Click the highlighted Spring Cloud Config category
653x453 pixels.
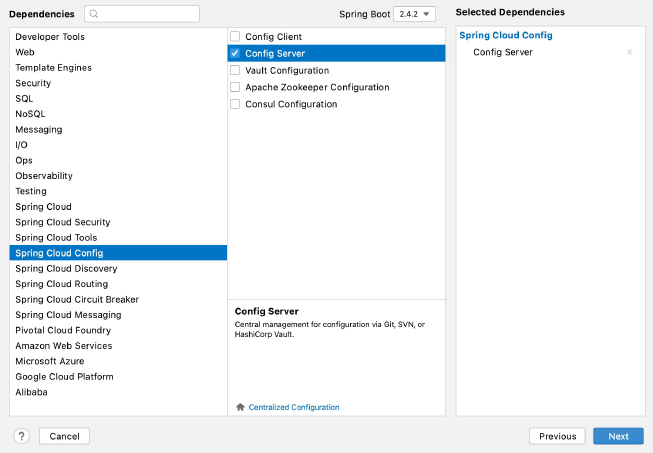point(118,253)
